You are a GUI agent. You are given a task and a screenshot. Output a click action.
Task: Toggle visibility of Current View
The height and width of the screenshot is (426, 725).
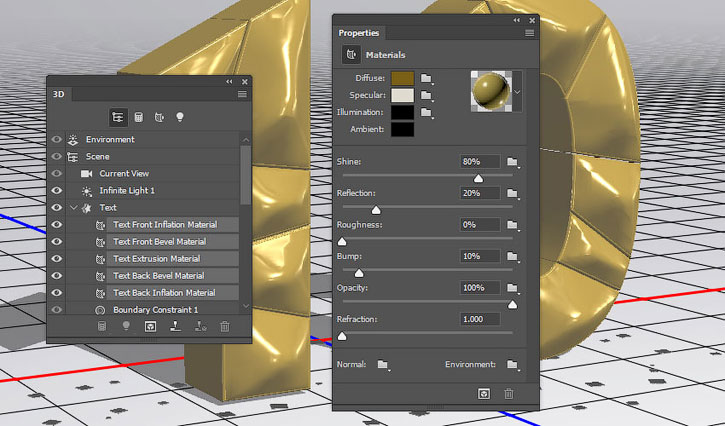tap(56, 173)
